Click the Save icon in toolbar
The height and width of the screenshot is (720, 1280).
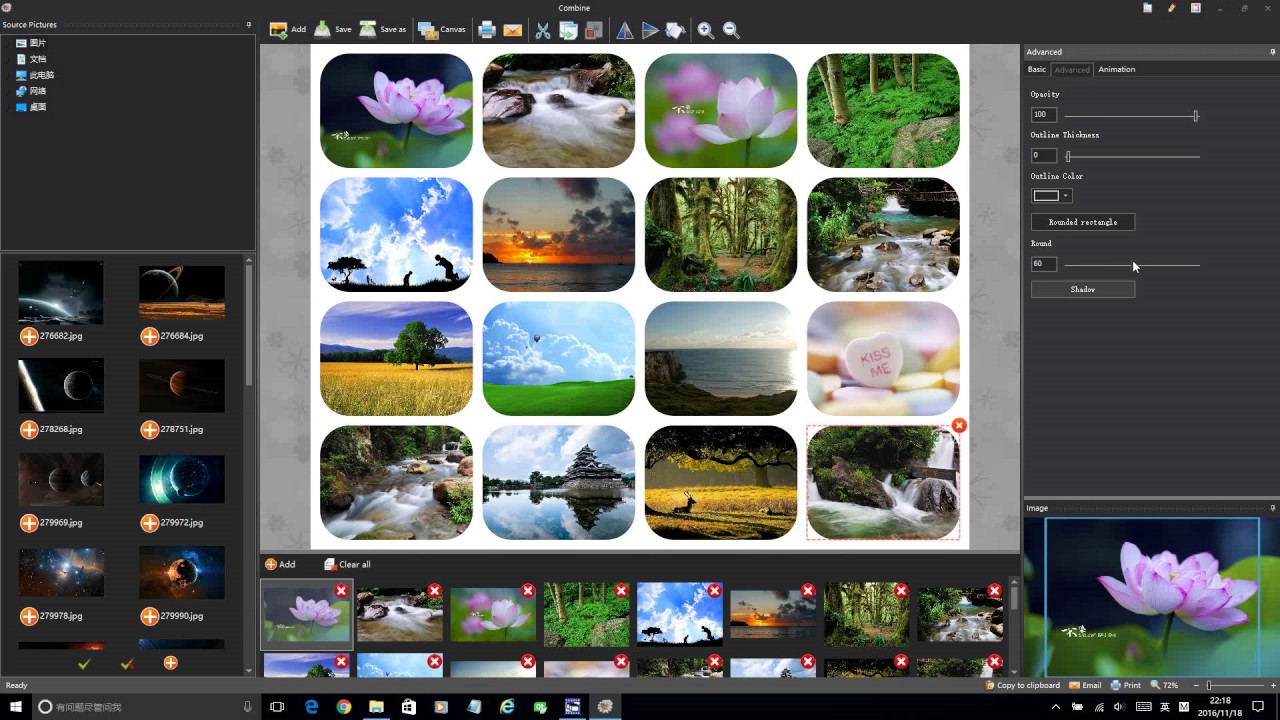(323, 30)
